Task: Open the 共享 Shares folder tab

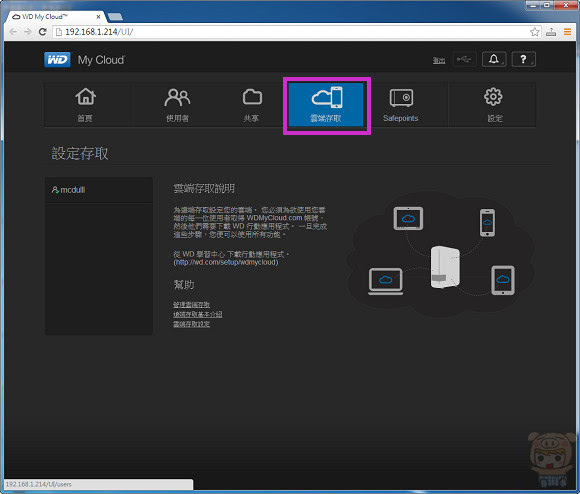Action: point(252,105)
